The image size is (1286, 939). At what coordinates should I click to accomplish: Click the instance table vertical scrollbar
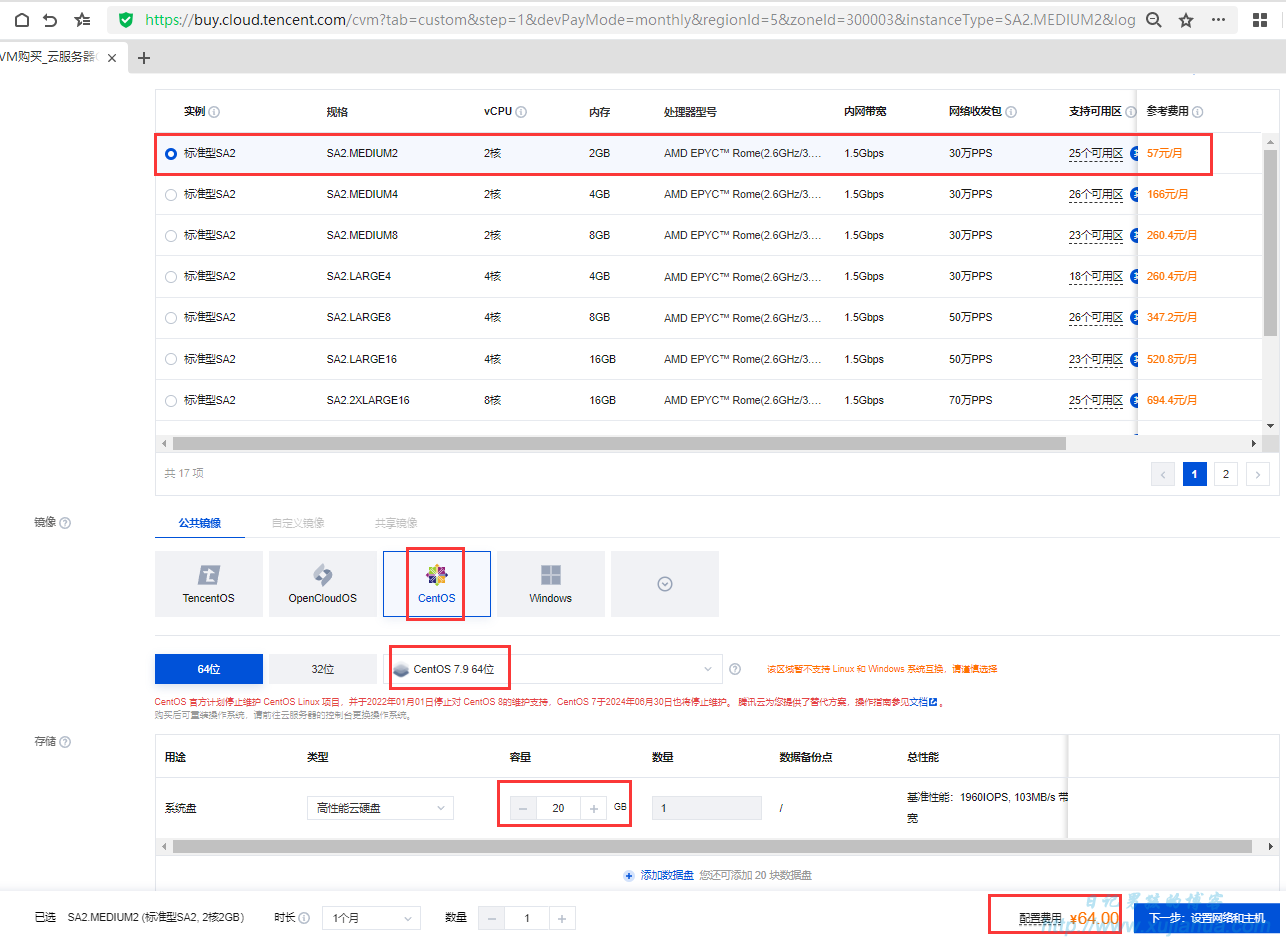1270,243
